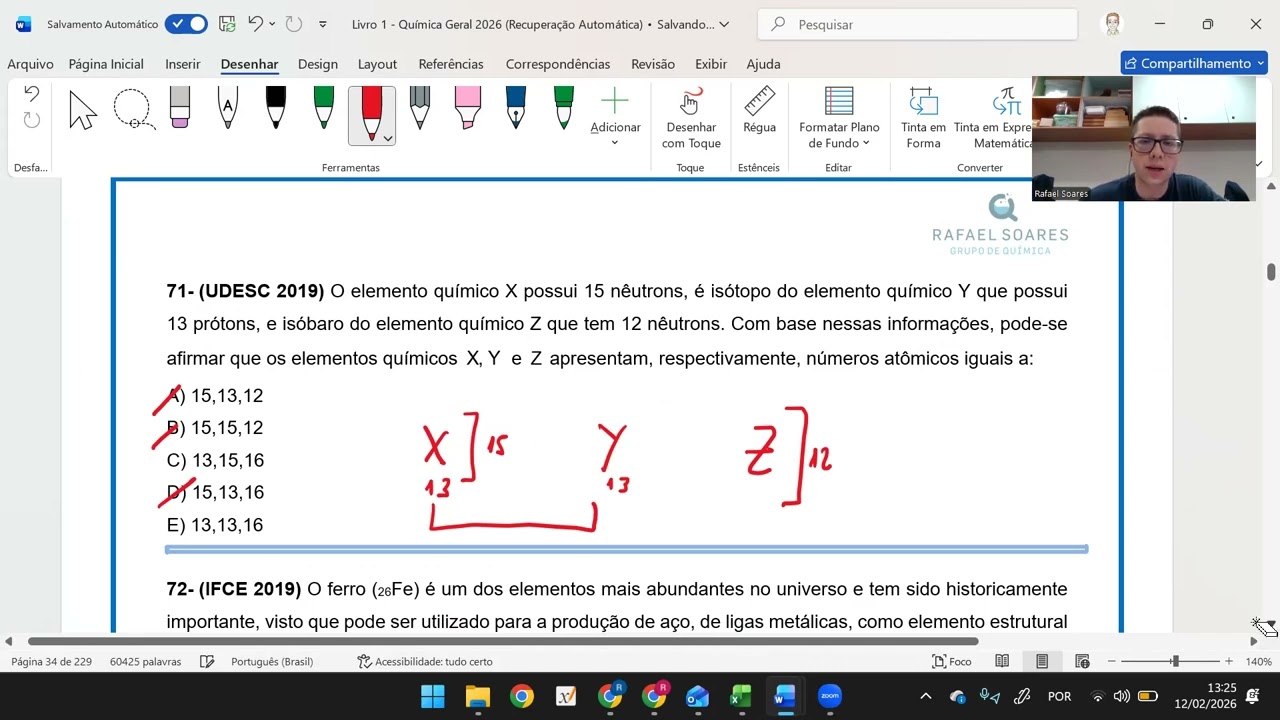Toggle Desenhar com Toque
This screenshot has height=720, width=1280.
691,118
